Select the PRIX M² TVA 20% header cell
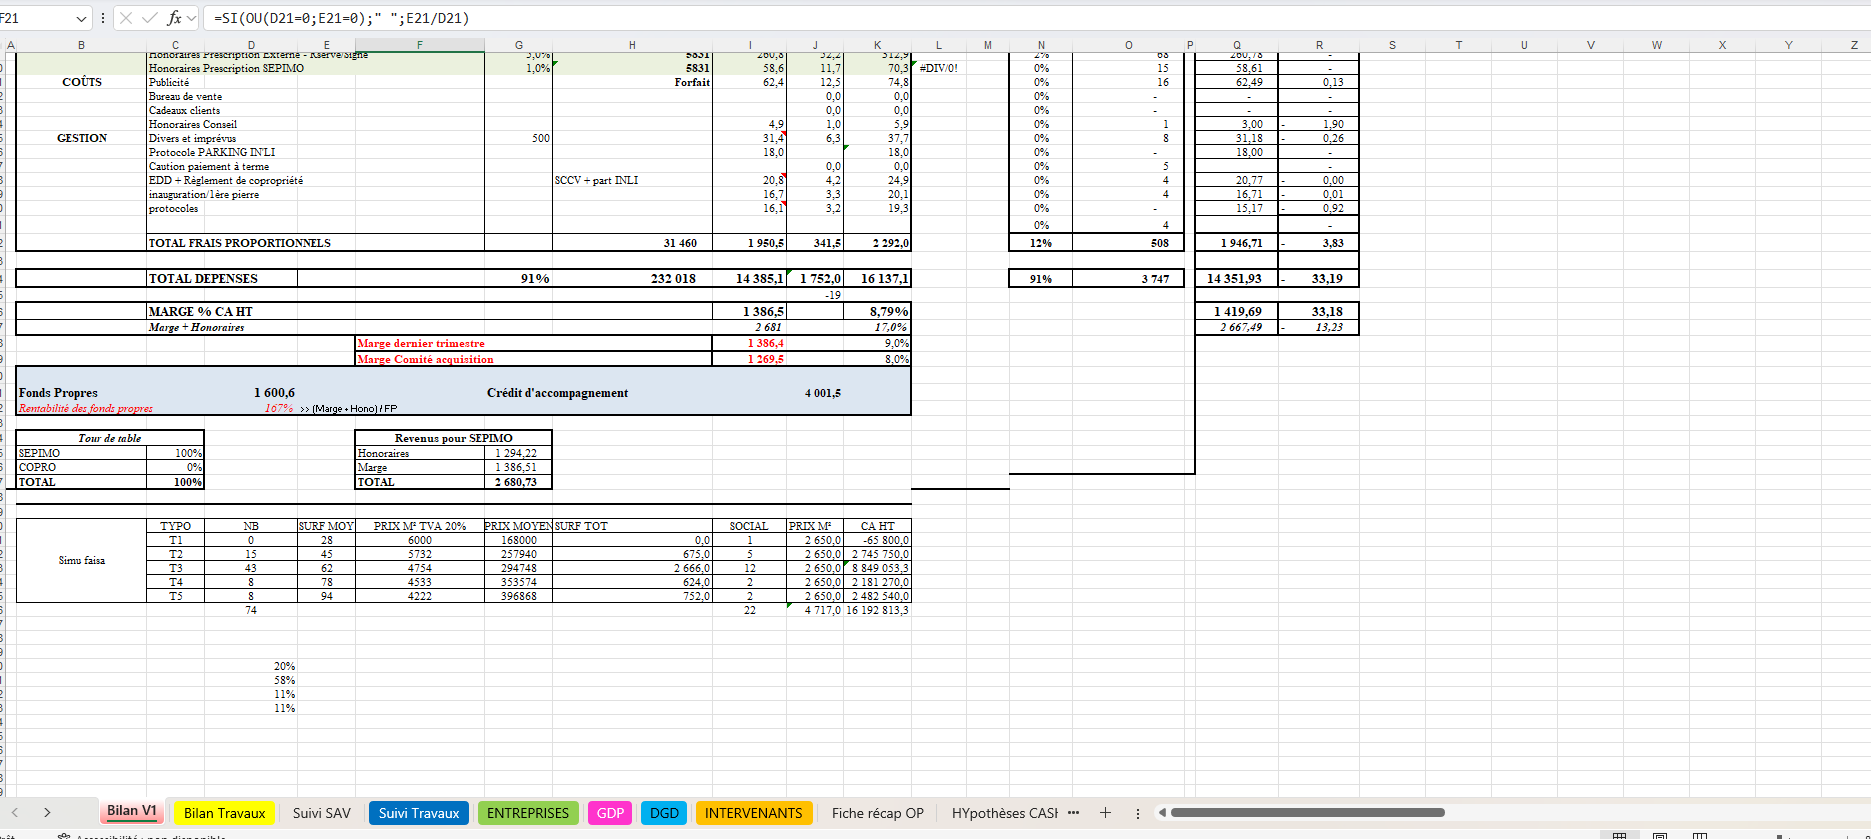 pos(420,526)
